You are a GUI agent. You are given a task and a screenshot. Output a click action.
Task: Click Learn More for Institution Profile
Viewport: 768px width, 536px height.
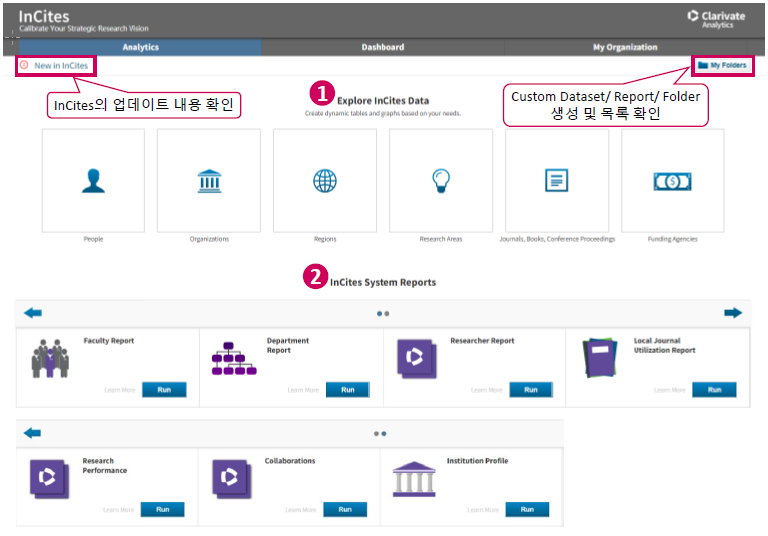pyautogui.click(x=483, y=510)
